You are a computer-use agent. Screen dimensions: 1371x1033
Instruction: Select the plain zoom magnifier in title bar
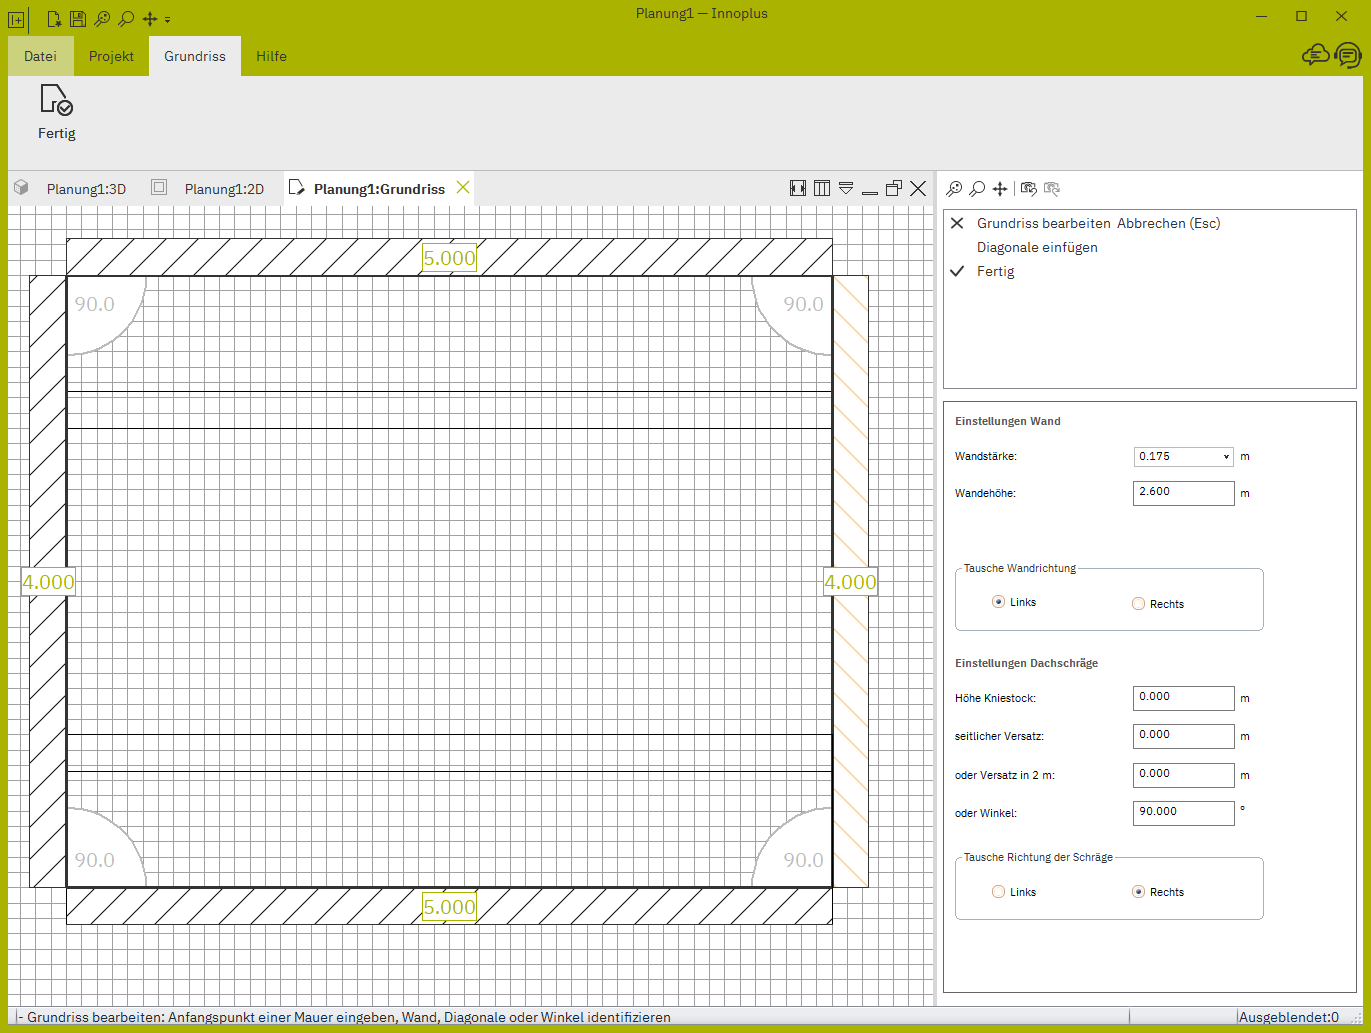pos(125,18)
